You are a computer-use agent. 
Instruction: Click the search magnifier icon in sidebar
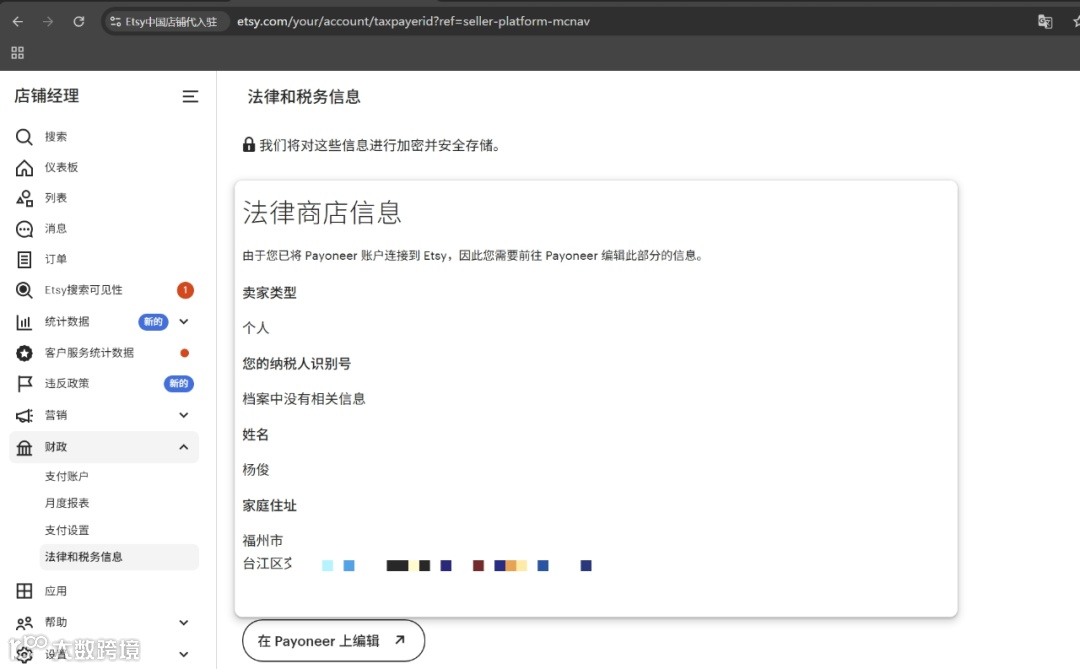tap(24, 137)
